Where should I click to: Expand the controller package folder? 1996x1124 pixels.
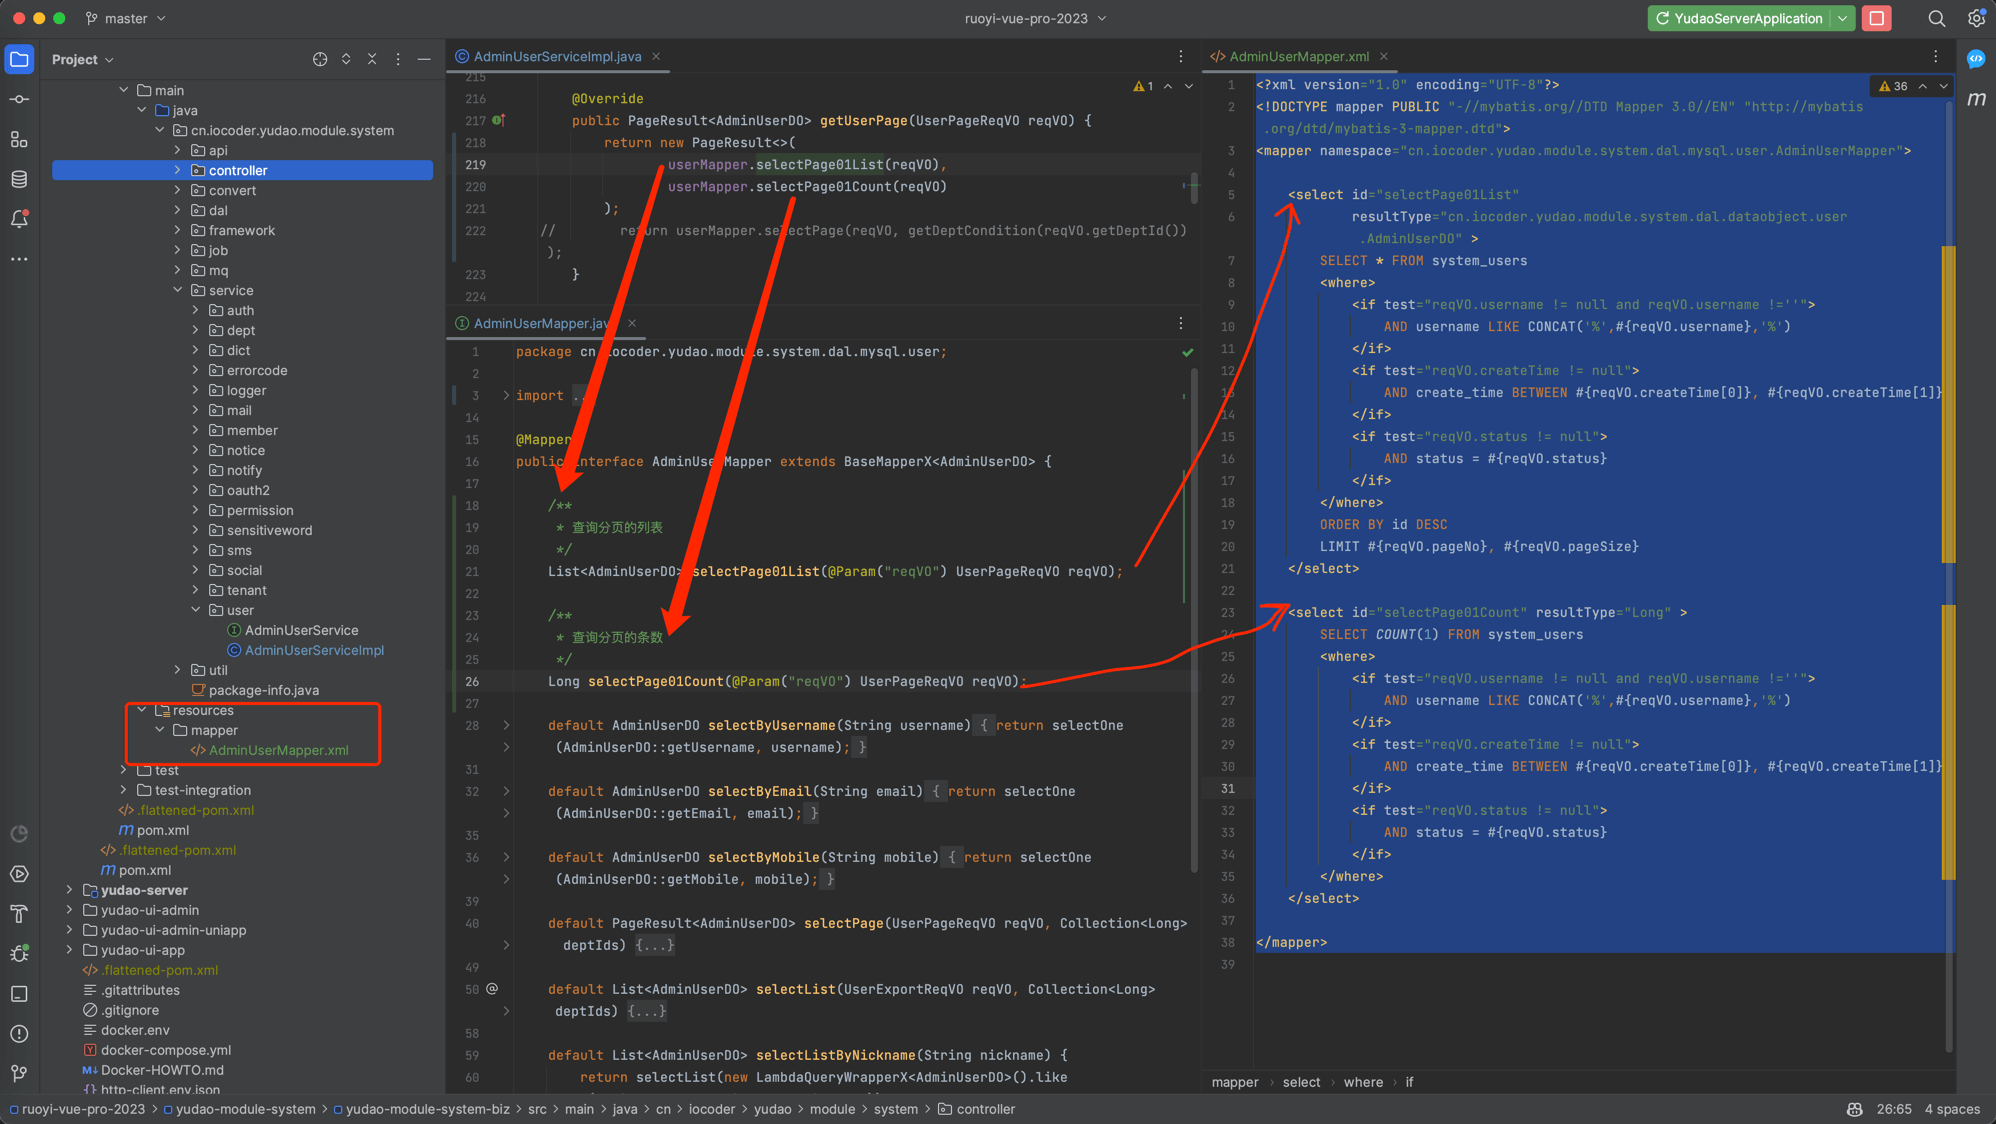point(178,170)
